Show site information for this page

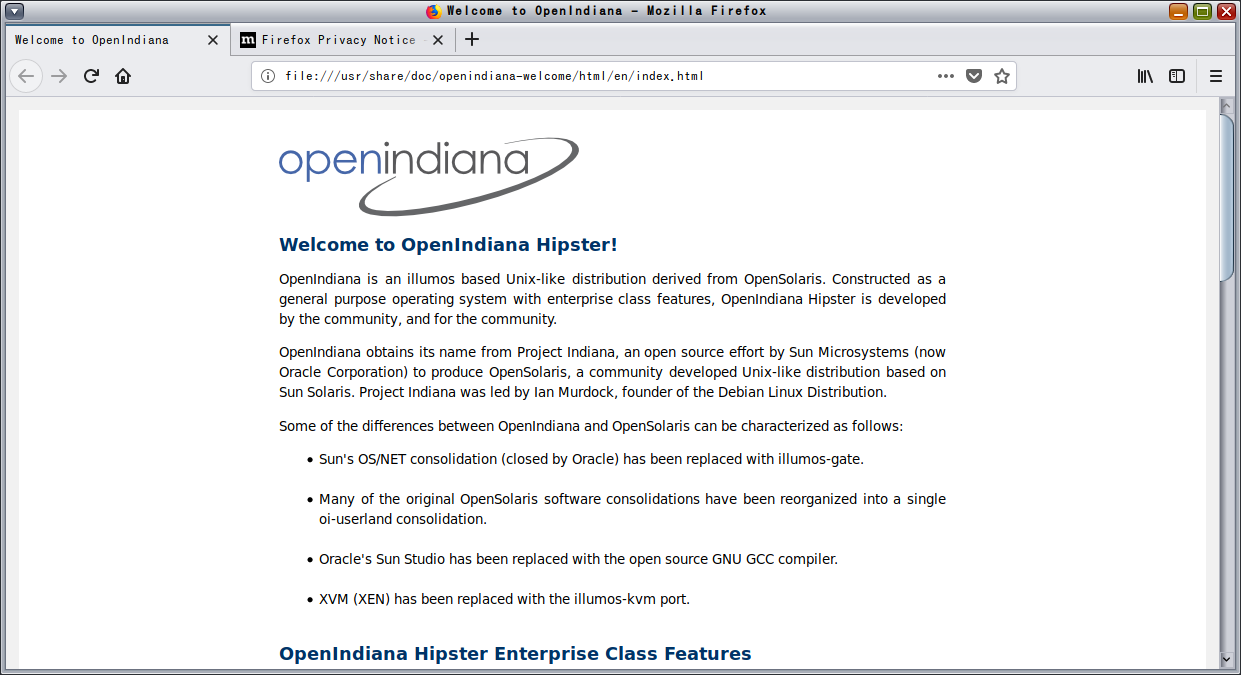(x=268, y=76)
